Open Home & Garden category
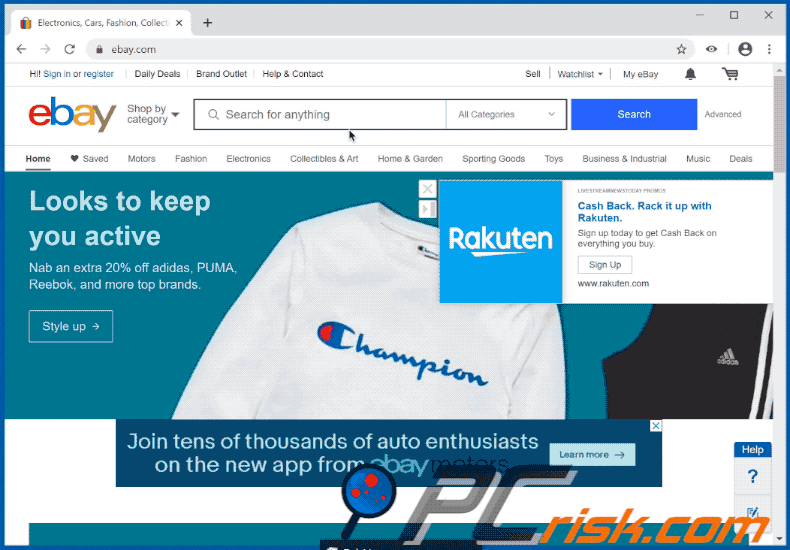This screenshot has height=550, width=790. pyautogui.click(x=410, y=159)
